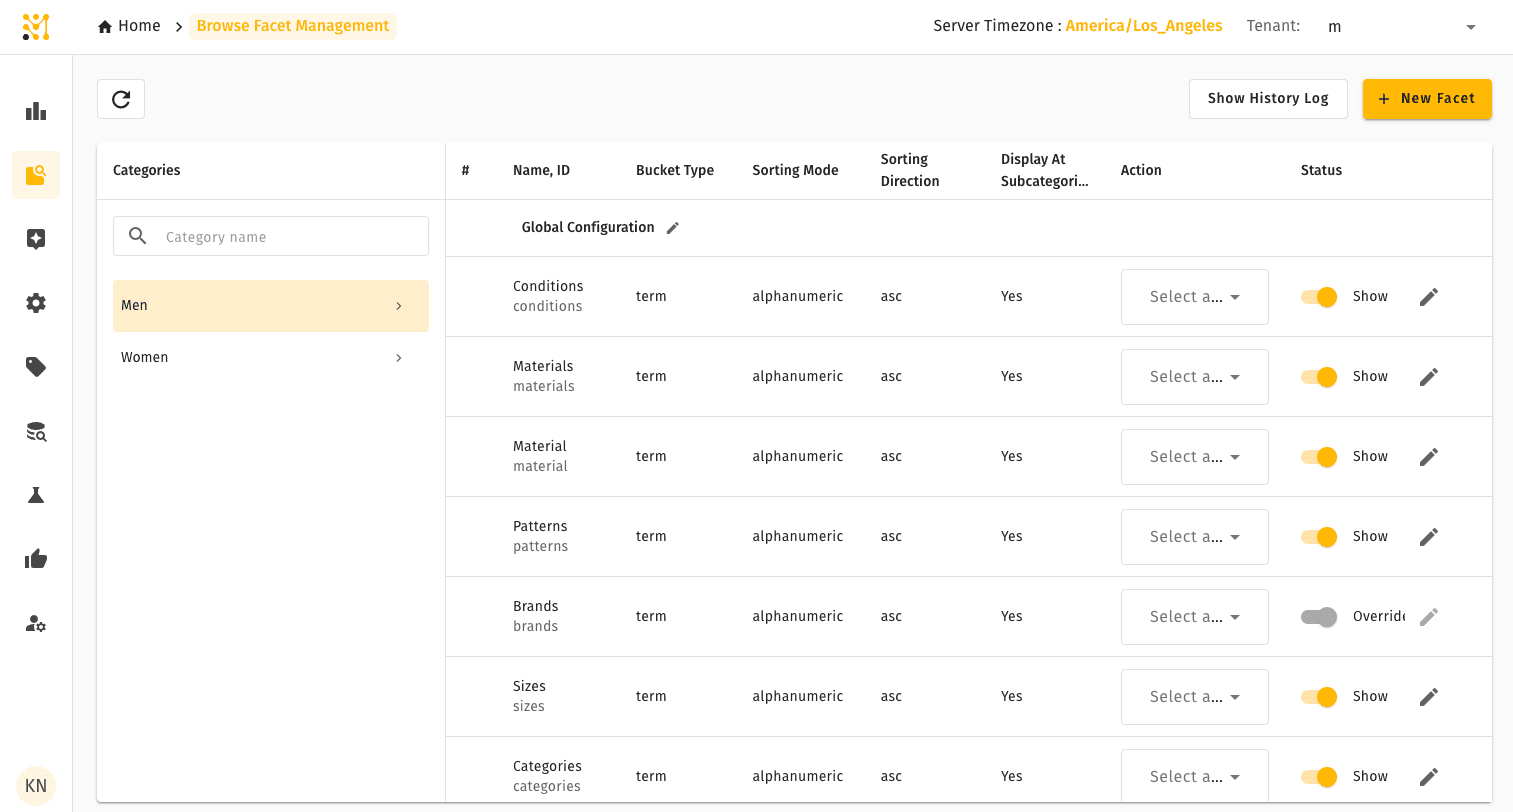Open the sparkle AI sidebar icon

click(36, 239)
